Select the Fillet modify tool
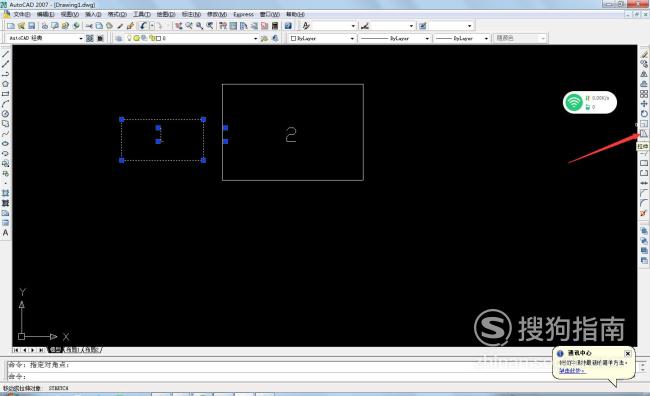Viewport: 650px width, 396px height. [644, 203]
